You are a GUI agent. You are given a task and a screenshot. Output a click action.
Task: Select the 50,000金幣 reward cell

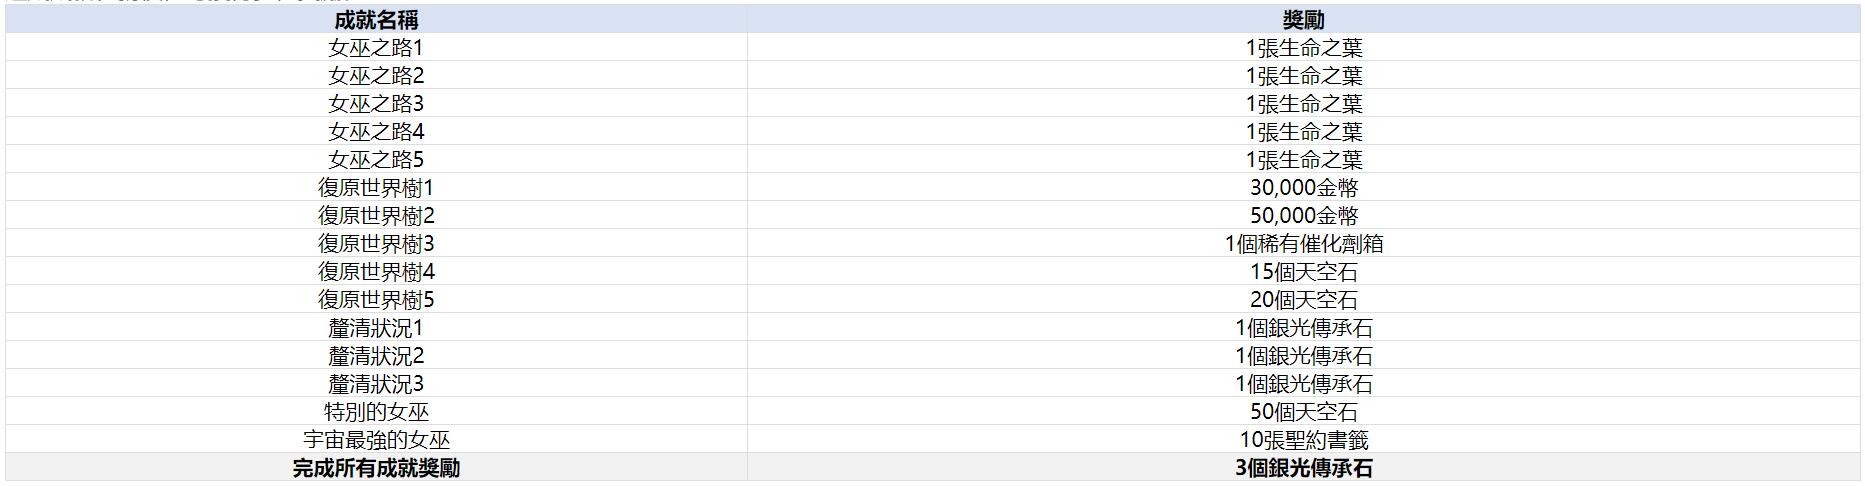[x=1303, y=216]
